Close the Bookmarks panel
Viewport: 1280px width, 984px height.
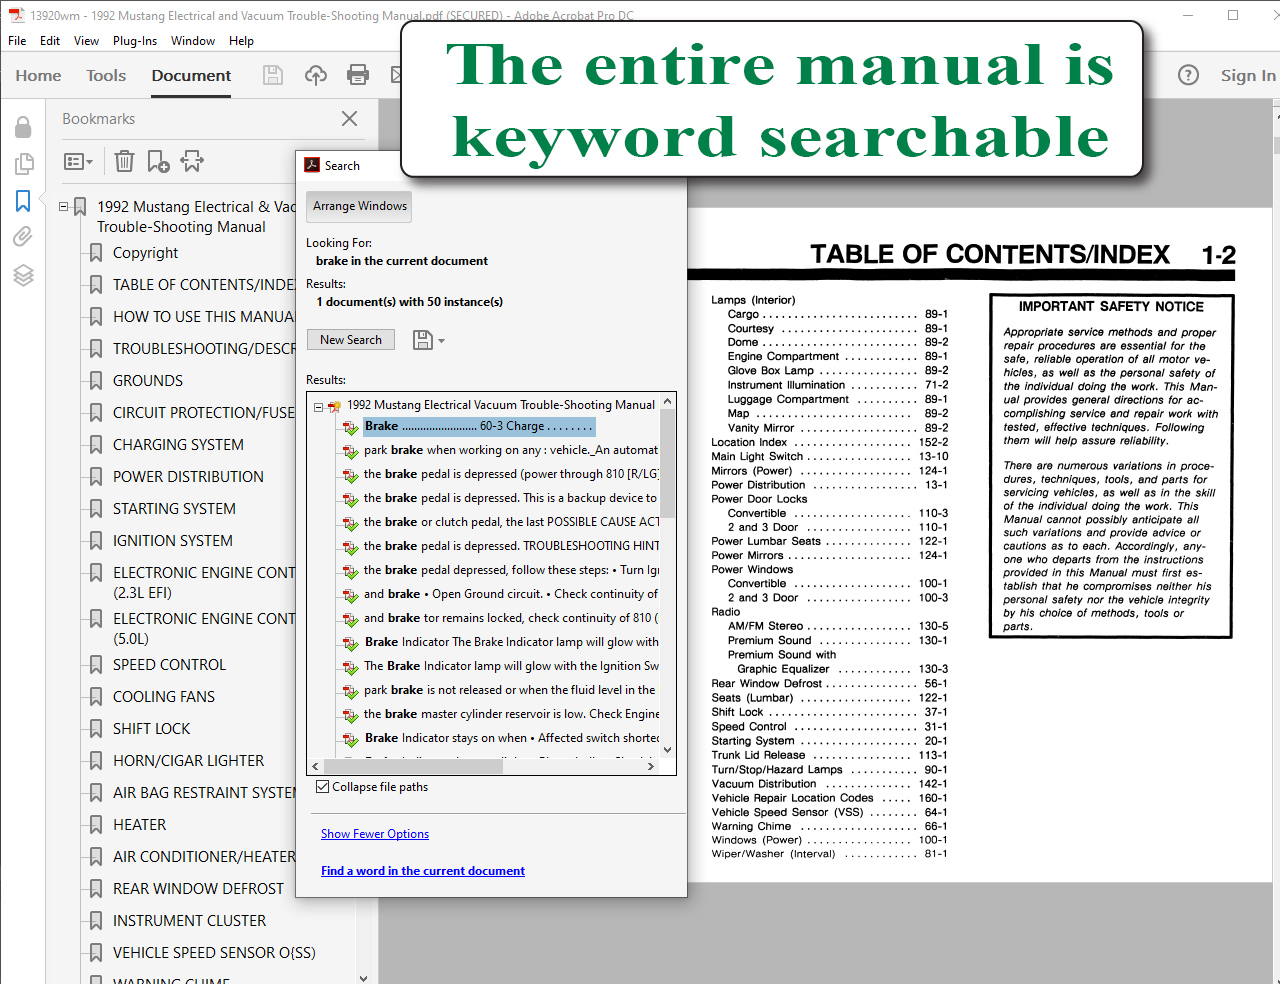pyautogui.click(x=349, y=118)
